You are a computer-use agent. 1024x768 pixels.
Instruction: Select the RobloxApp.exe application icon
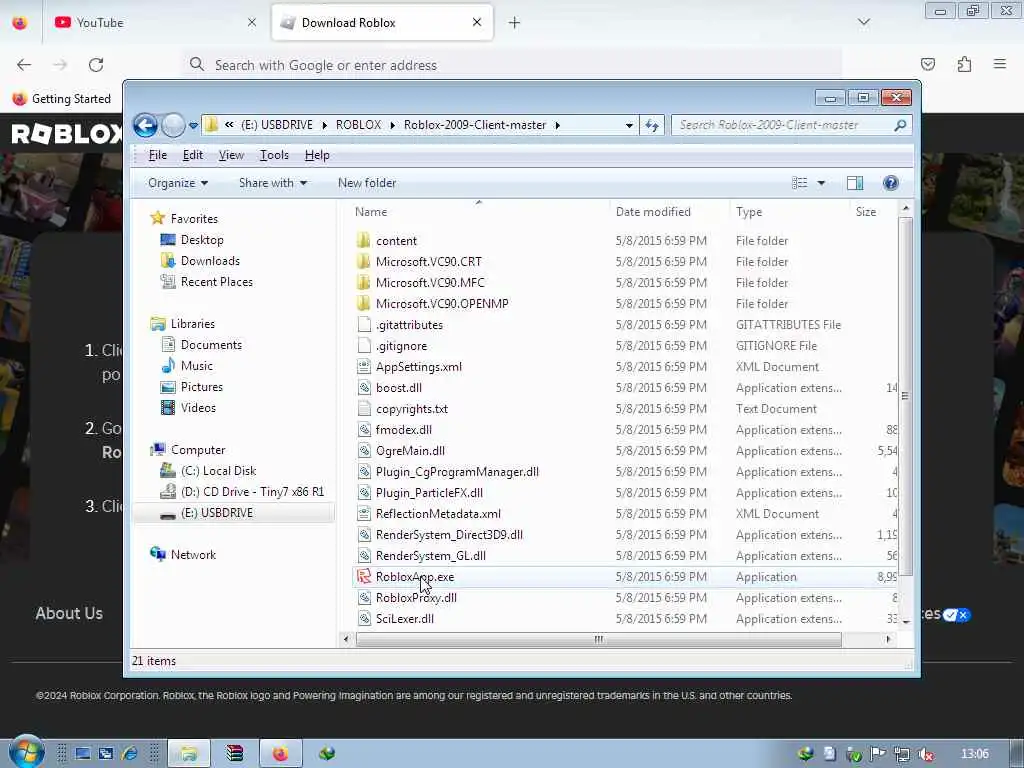coord(364,577)
